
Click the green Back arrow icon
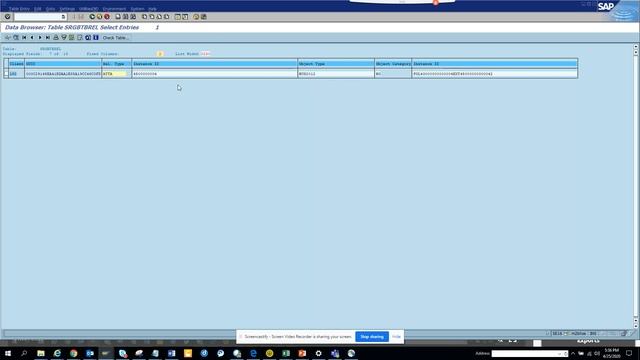92,17
